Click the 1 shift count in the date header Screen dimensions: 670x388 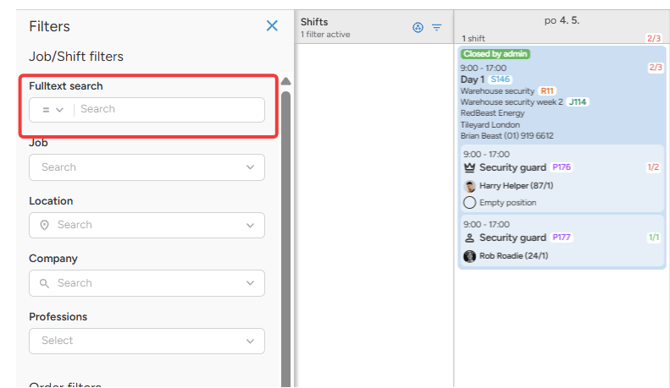pos(473,38)
